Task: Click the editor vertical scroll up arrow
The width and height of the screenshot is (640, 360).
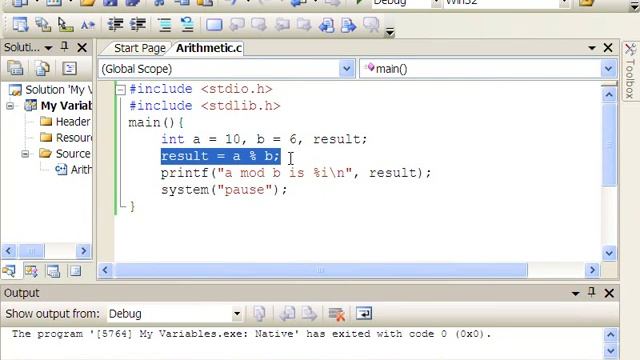Action: (x=609, y=95)
